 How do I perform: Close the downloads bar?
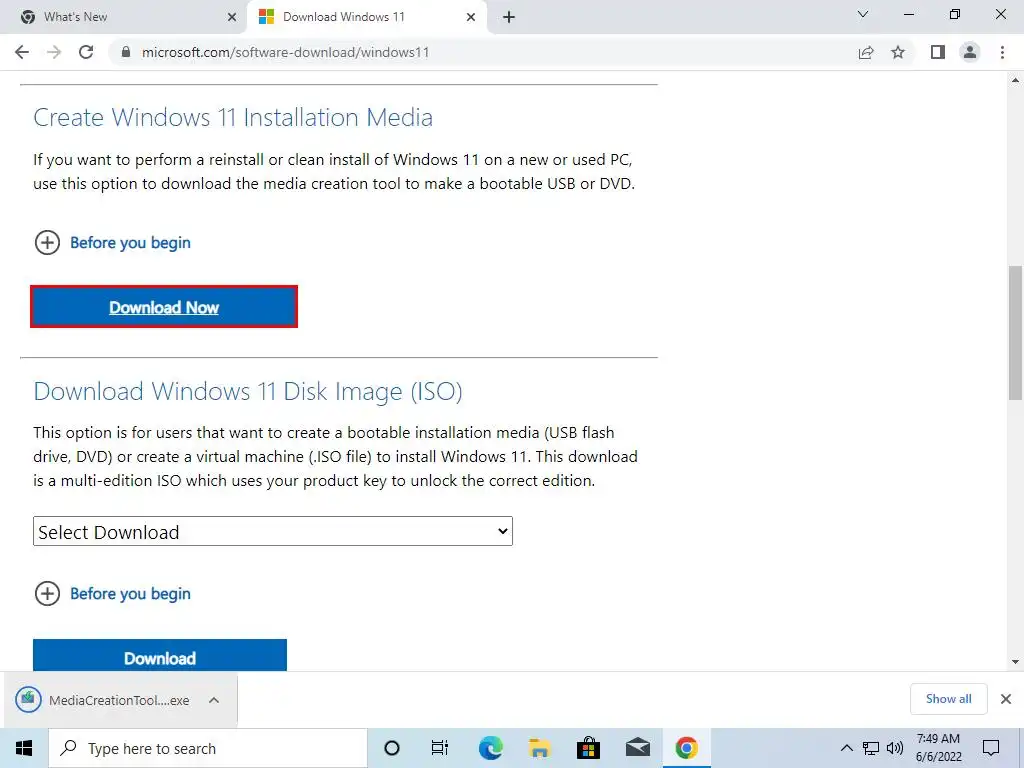pyautogui.click(x=1006, y=699)
